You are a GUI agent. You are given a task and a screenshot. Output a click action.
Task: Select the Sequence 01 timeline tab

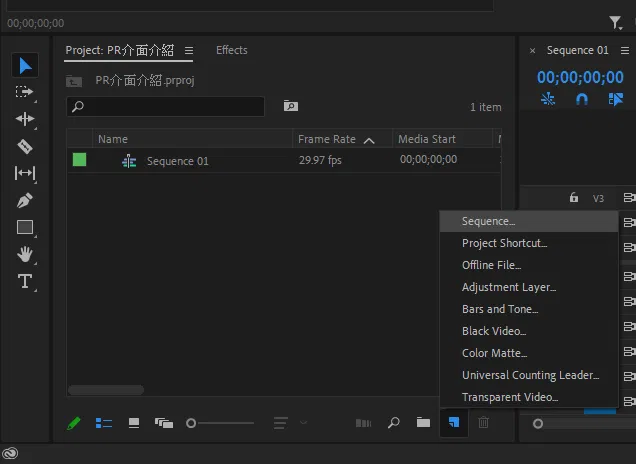pos(577,50)
